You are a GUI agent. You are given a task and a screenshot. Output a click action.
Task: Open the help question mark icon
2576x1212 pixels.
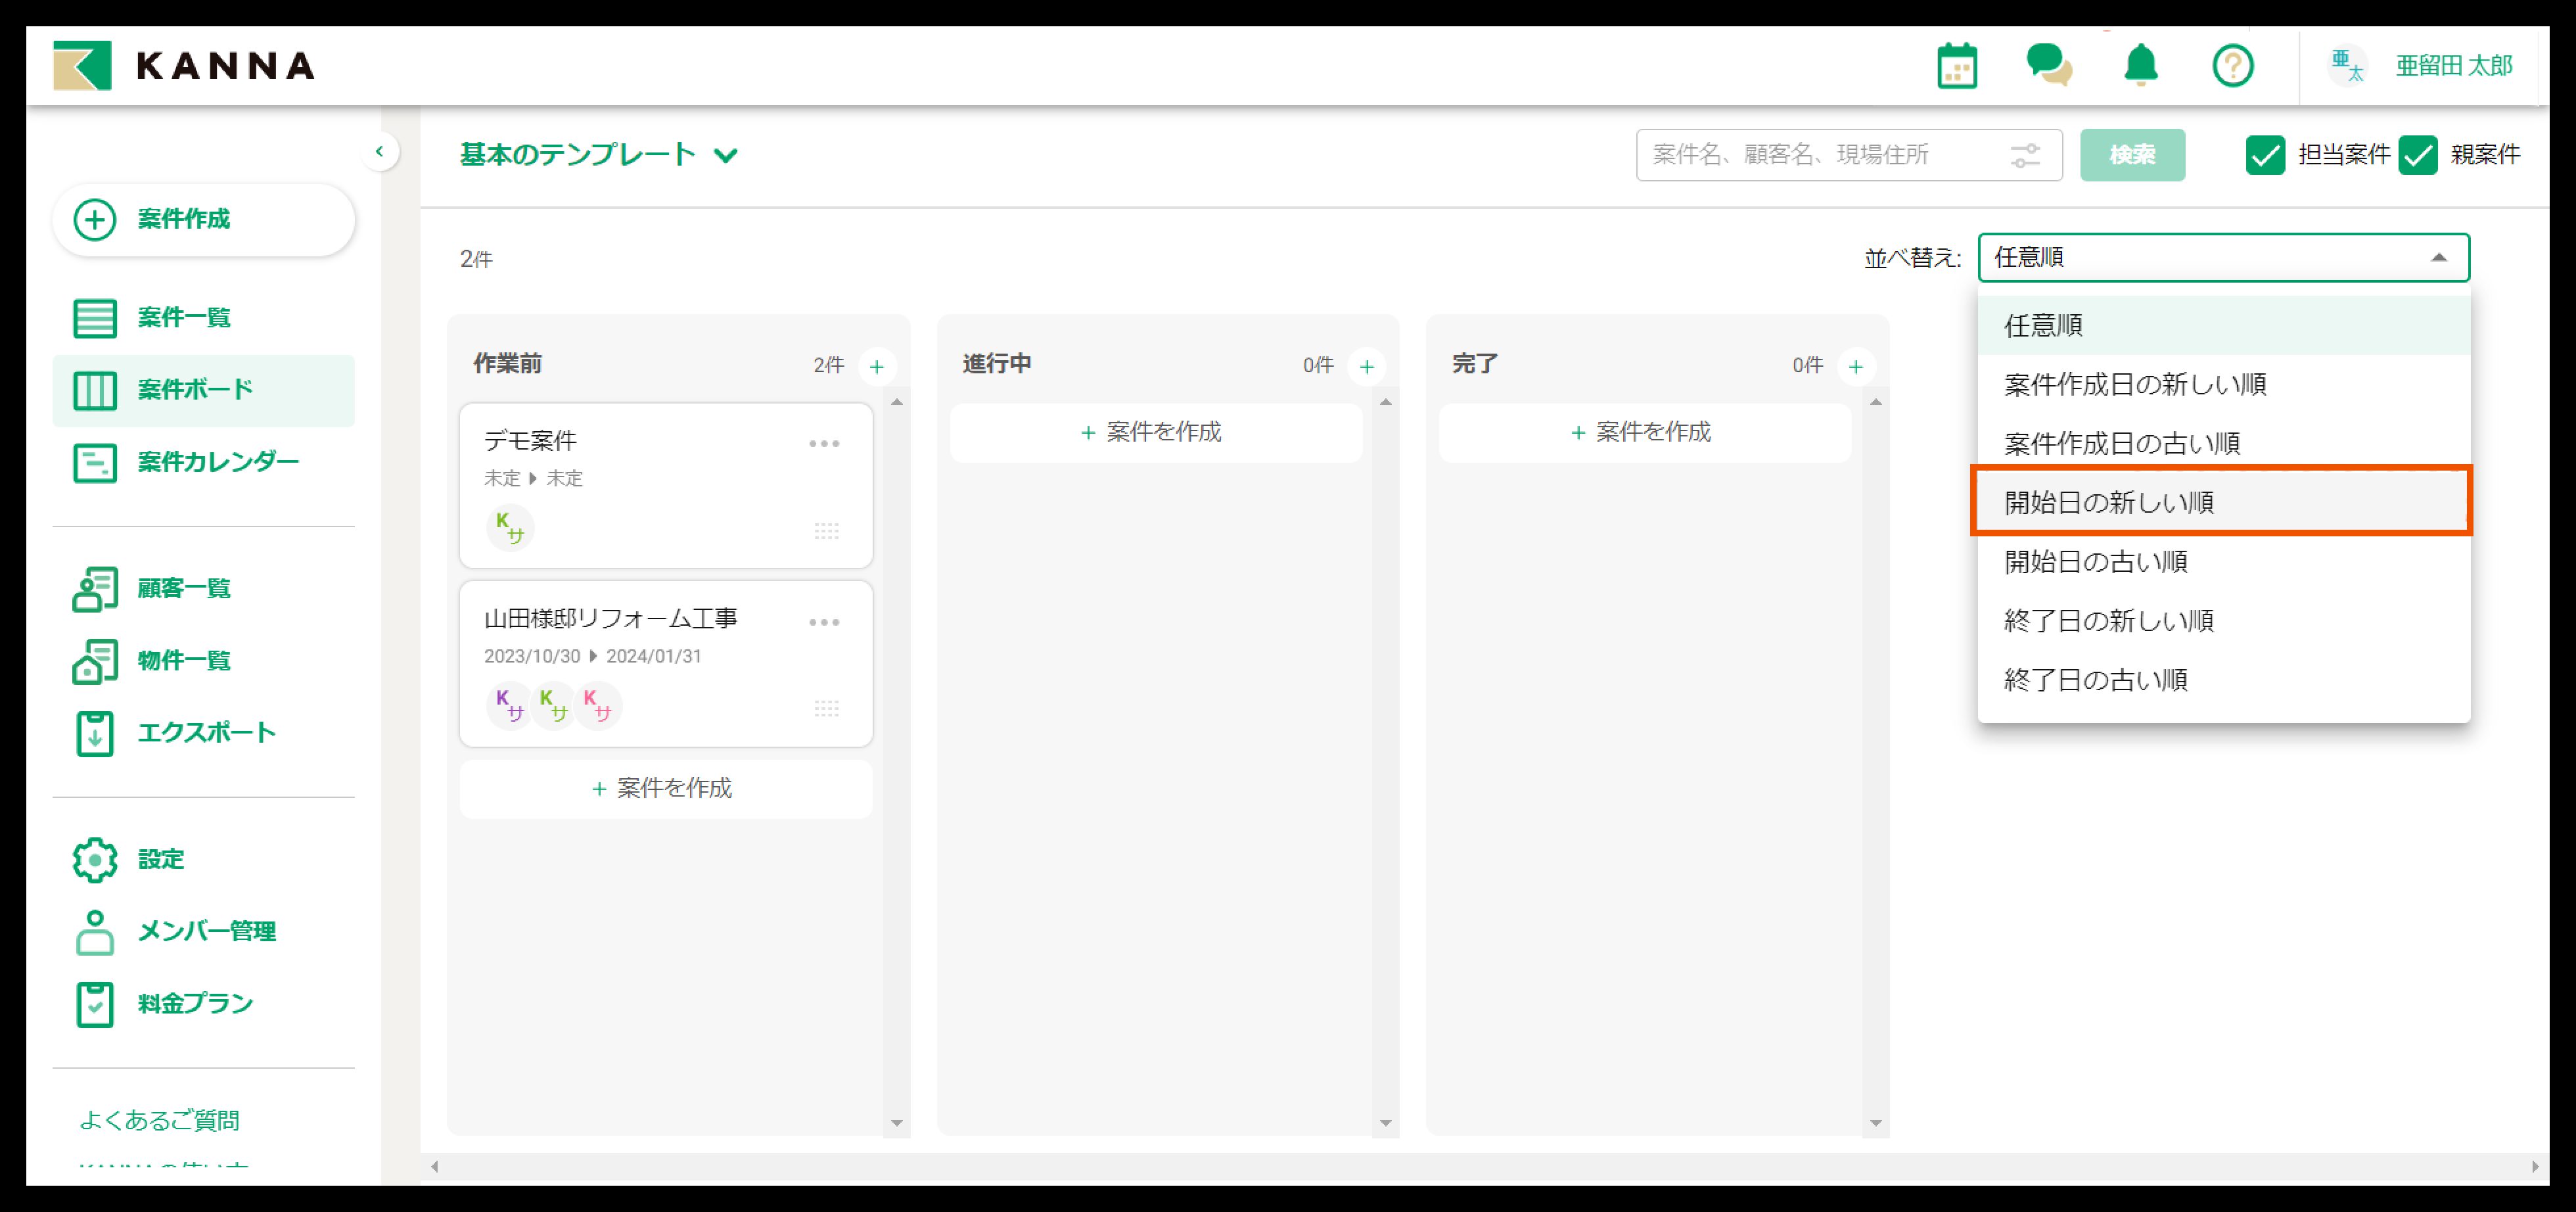click(2232, 66)
